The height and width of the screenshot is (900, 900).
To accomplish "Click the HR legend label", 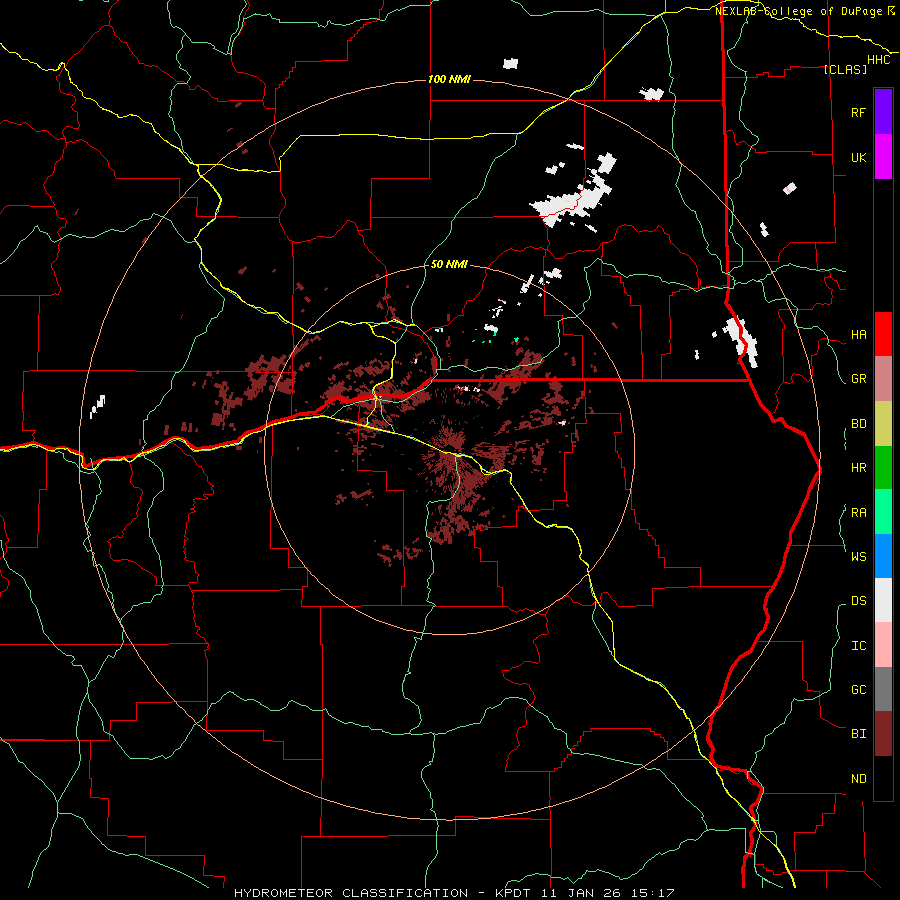I will tap(858, 468).
